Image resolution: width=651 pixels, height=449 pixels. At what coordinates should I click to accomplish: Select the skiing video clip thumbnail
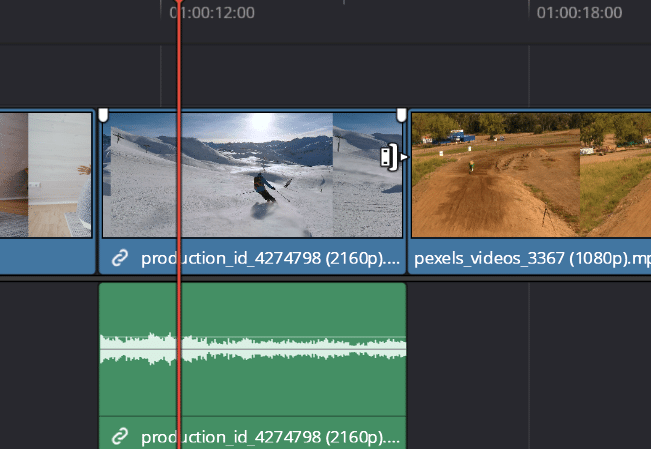click(252, 175)
